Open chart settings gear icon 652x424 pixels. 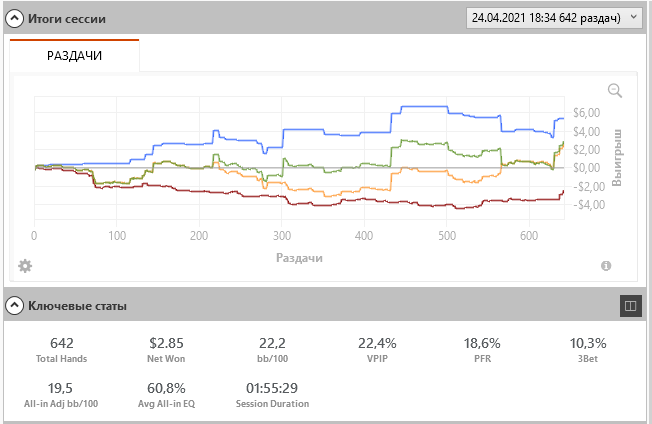pyautogui.click(x=25, y=266)
